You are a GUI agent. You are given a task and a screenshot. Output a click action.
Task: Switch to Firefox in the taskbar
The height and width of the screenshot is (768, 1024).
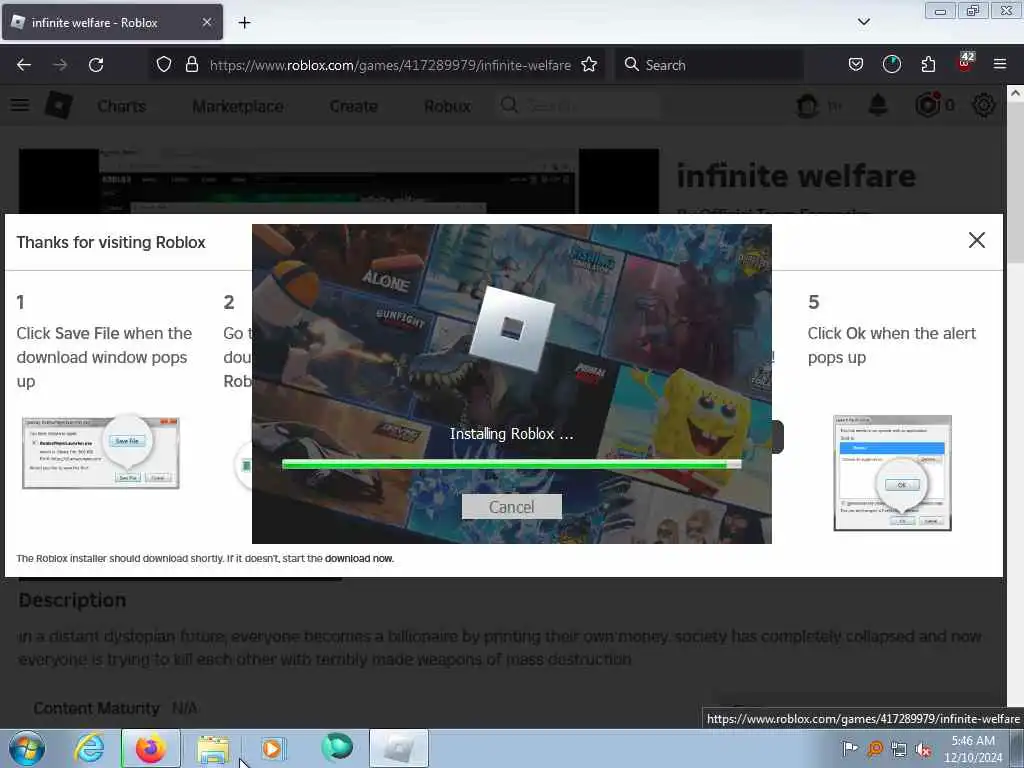coord(150,748)
